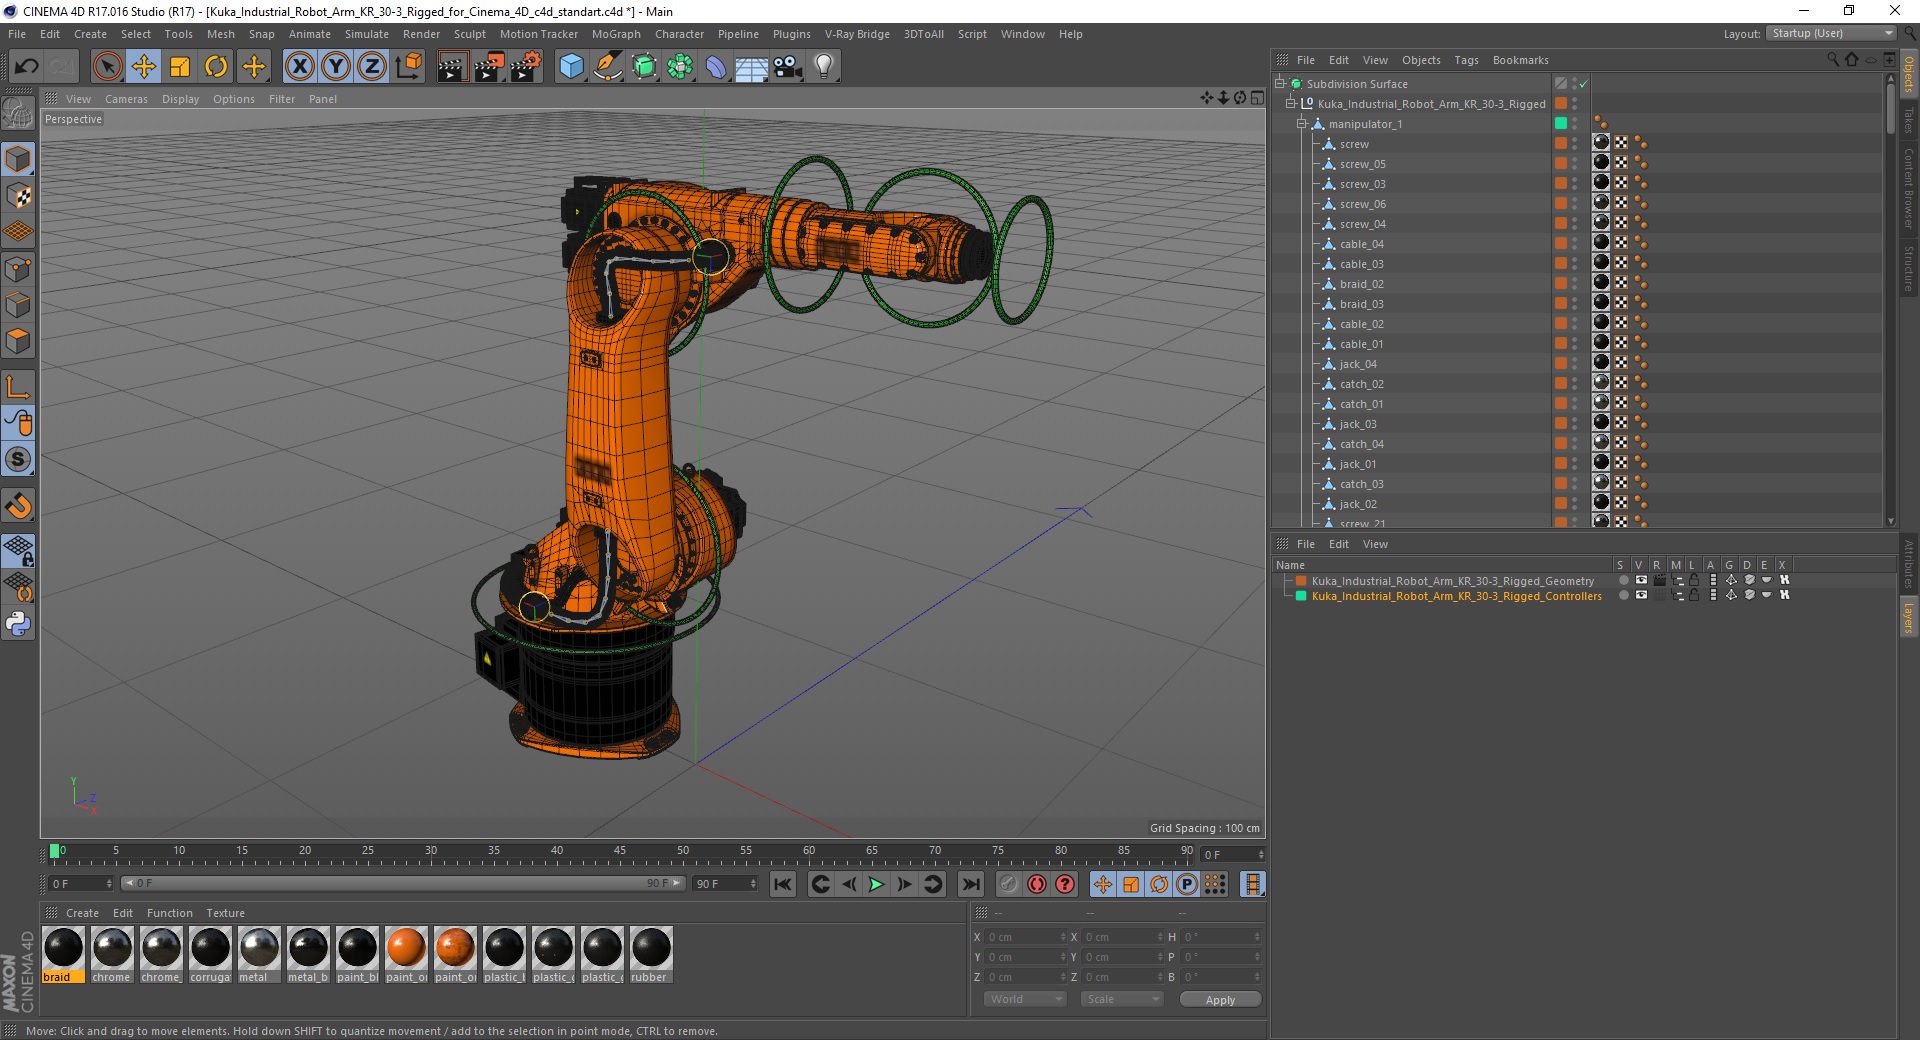1920x1040 pixels.
Task: Toggle the position key recording button
Action: pyautogui.click(x=1102, y=884)
